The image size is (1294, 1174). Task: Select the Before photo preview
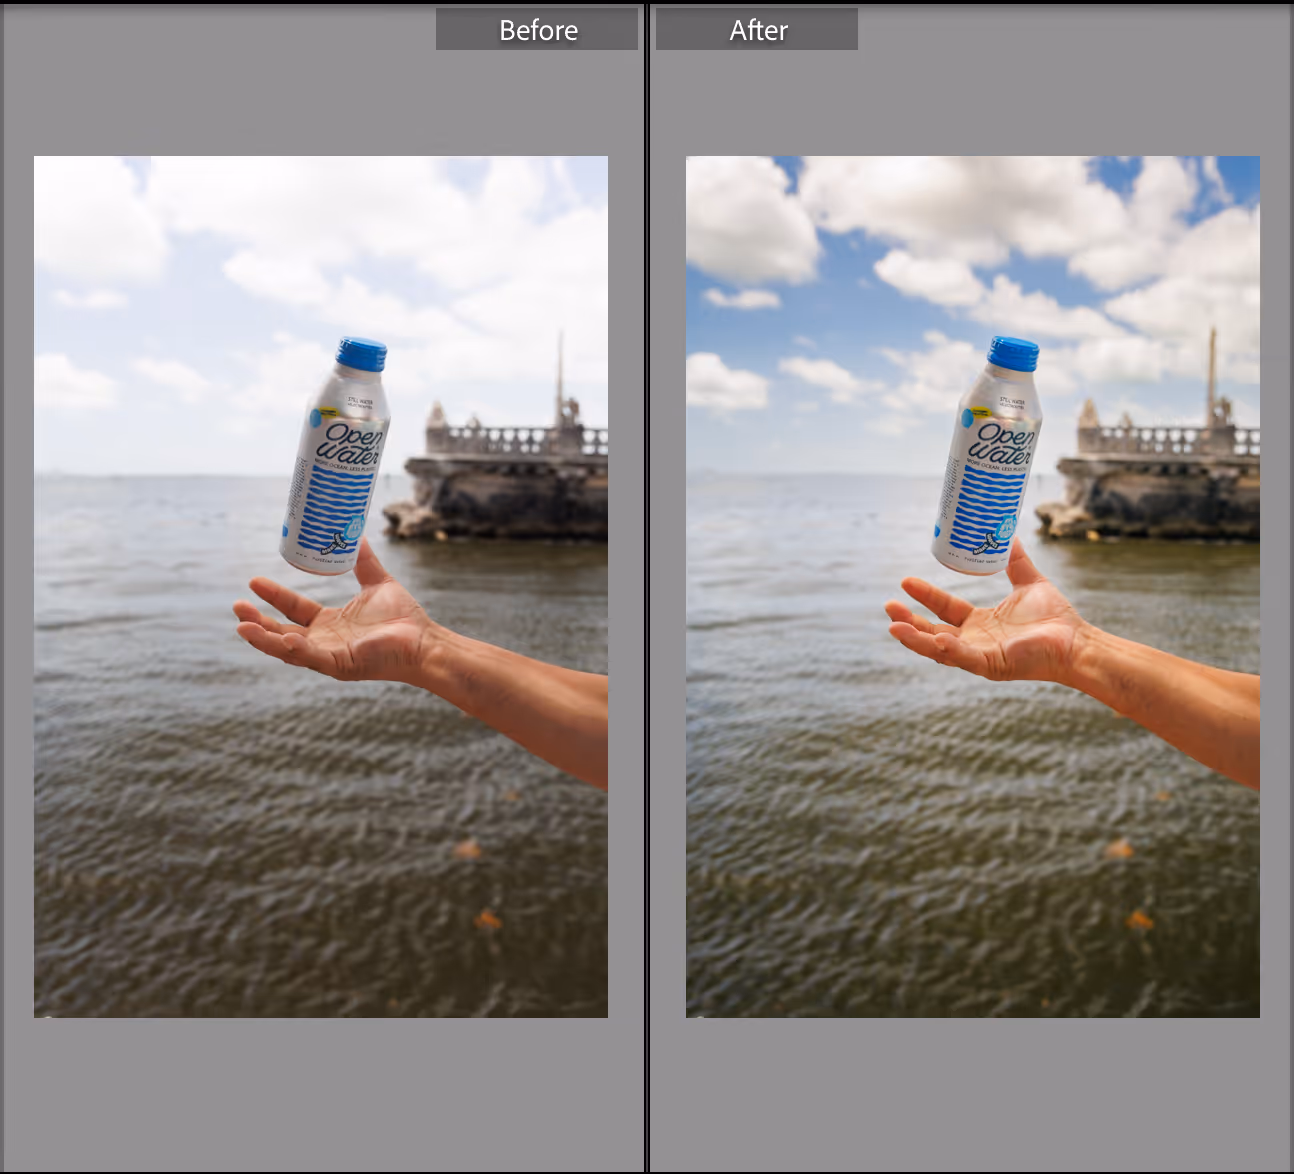click(x=321, y=587)
